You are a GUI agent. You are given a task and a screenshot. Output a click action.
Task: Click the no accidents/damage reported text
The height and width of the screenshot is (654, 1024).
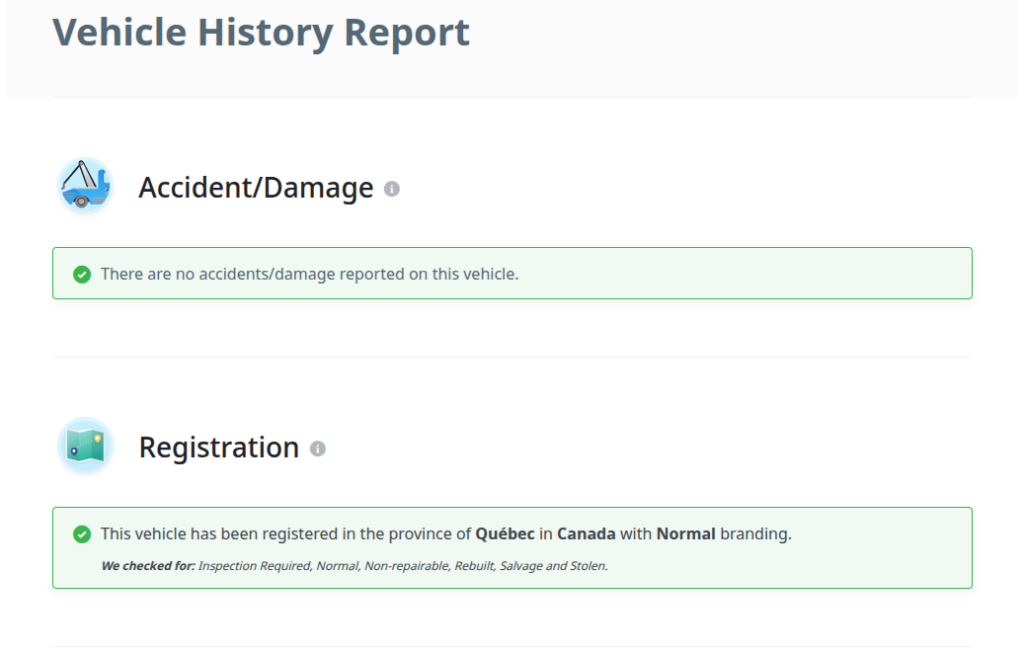tap(309, 274)
